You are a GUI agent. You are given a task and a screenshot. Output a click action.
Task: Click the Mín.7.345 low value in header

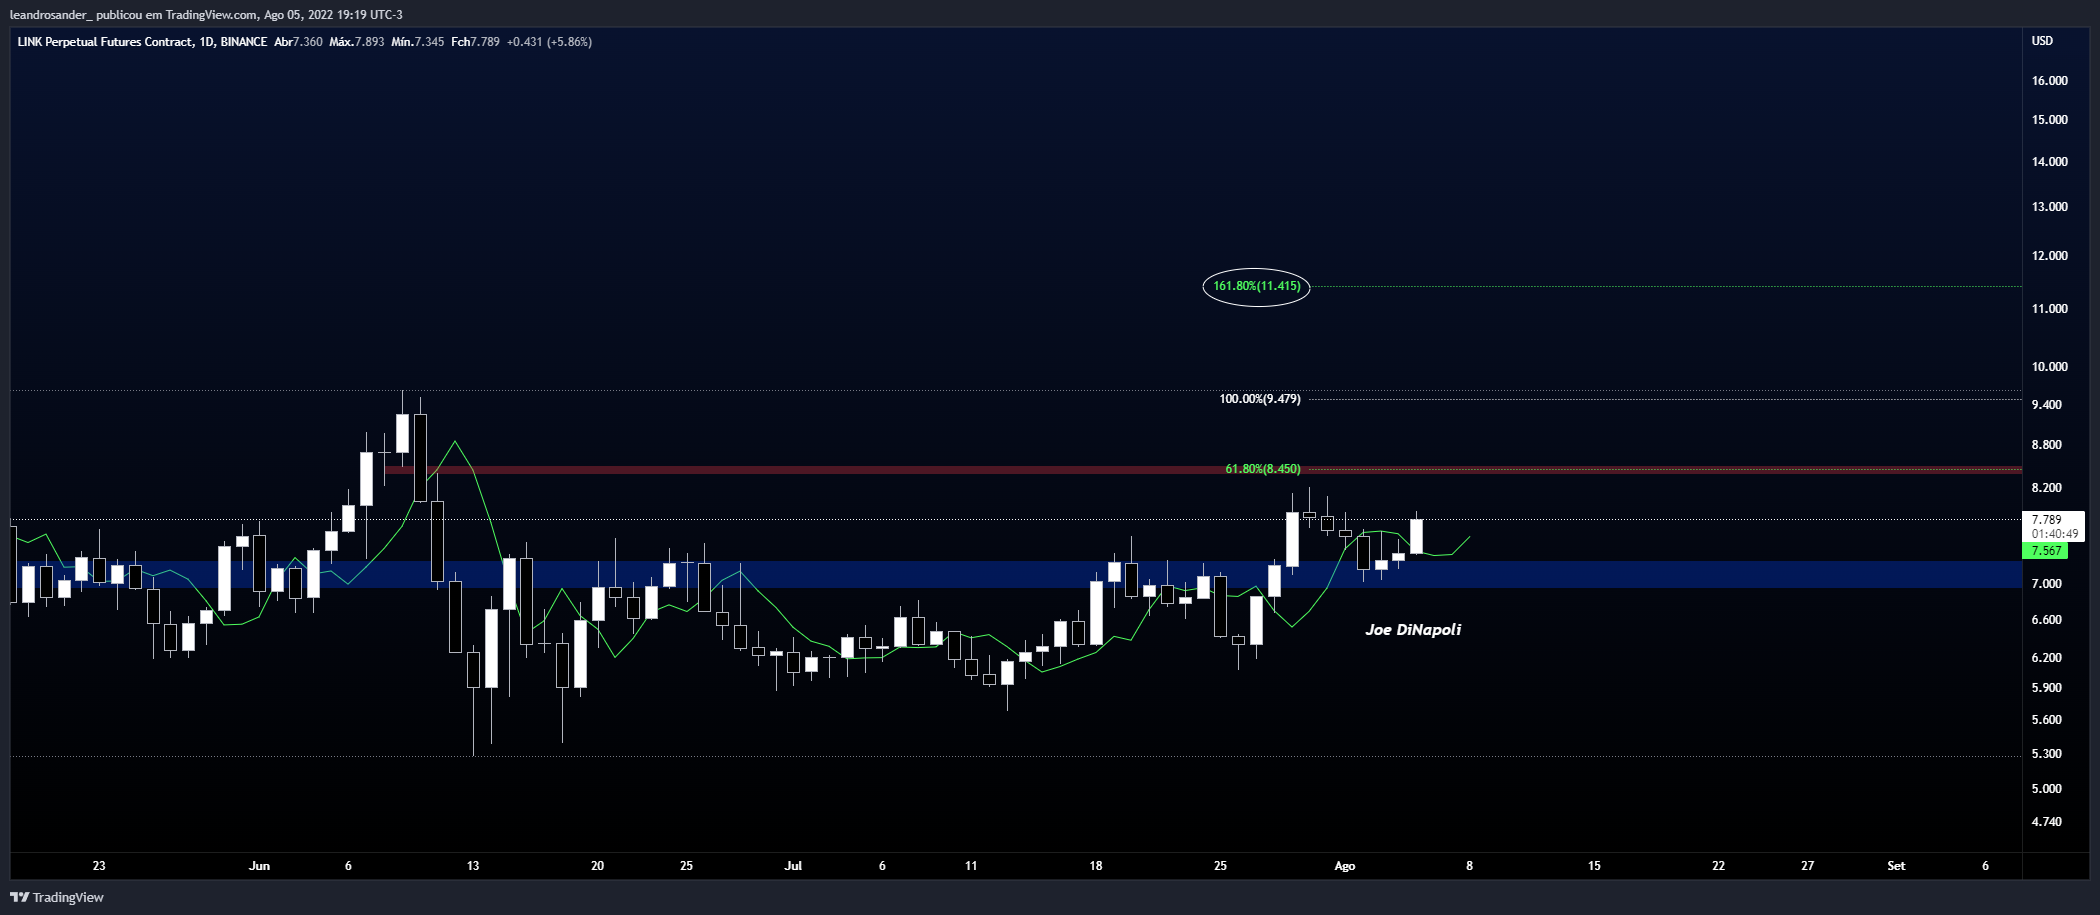coord(418,42)
